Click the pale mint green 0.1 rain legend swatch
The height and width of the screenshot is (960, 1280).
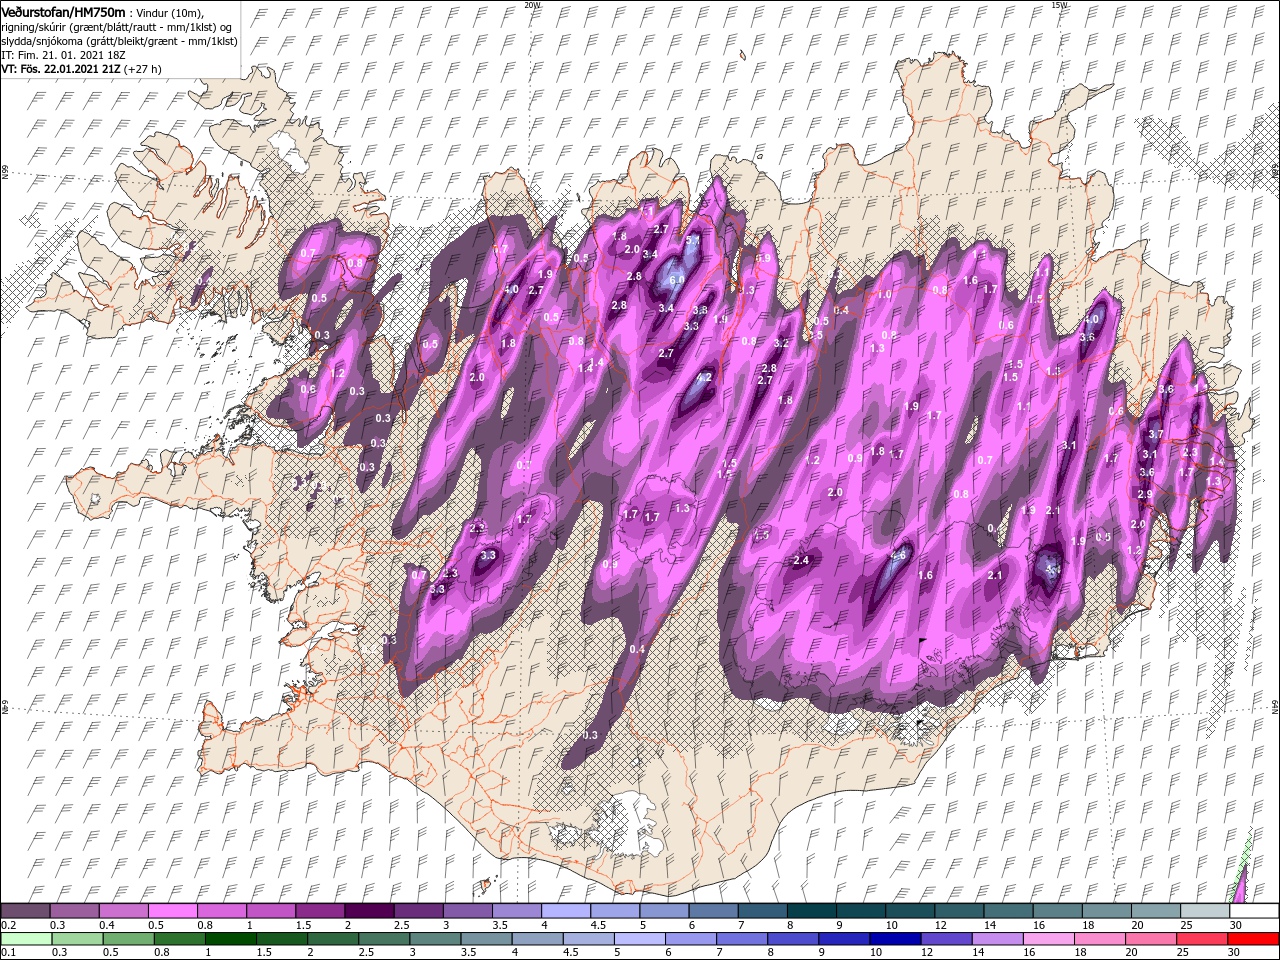pyautogui.click(x=25, y=938)
